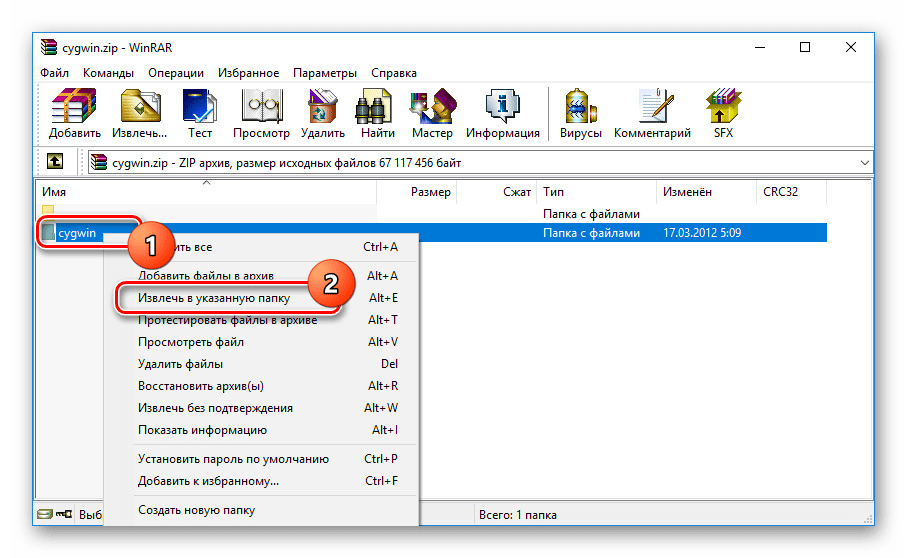Go up one level arrow button
The height and width of the screenshot is (558, 907).
(x=55, y=162)
